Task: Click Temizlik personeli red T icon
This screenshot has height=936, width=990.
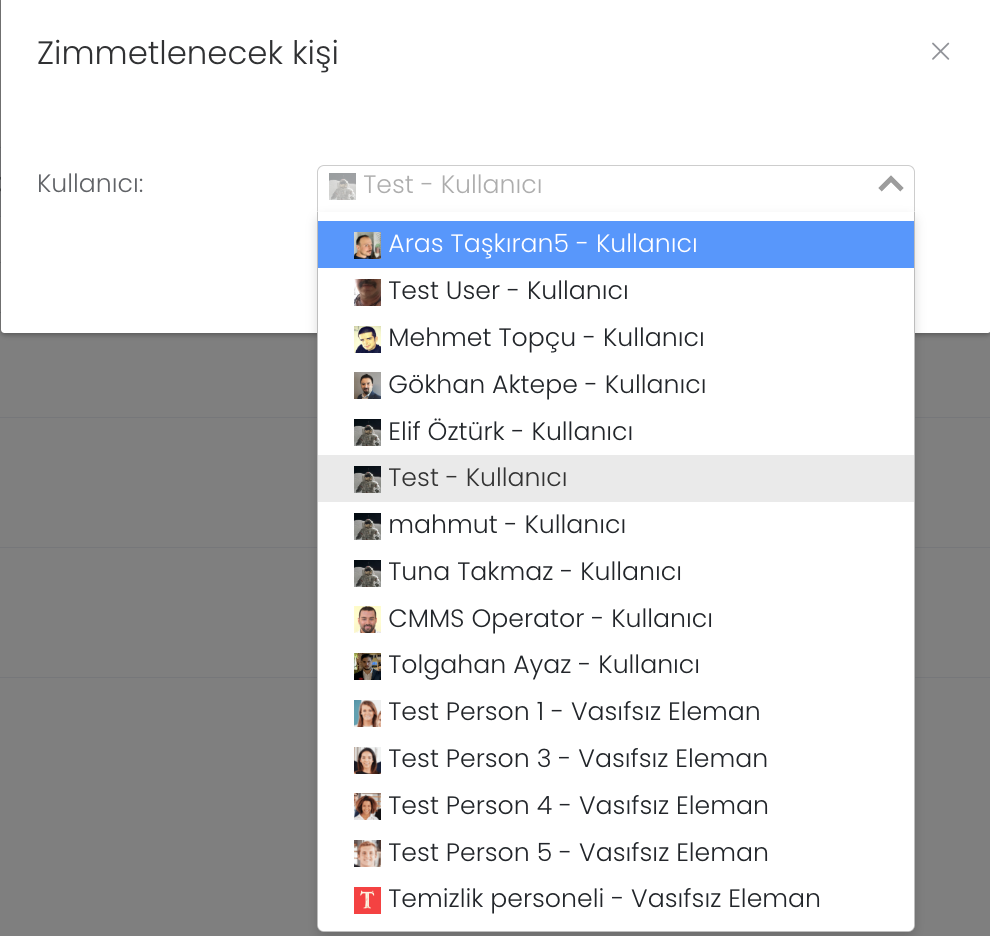Action: click(x=367, y=900)
